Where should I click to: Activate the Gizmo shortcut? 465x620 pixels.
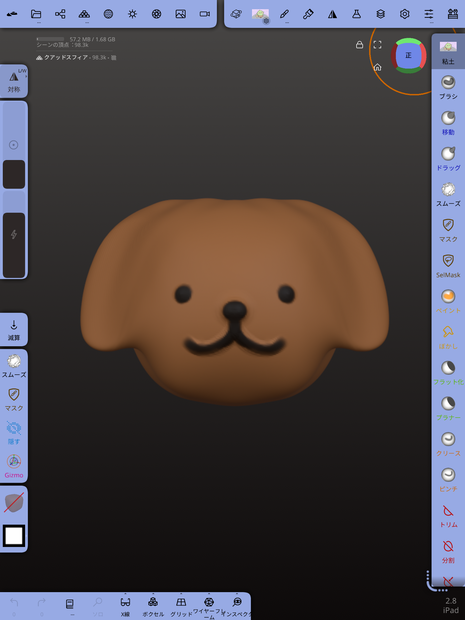(14, 466)
